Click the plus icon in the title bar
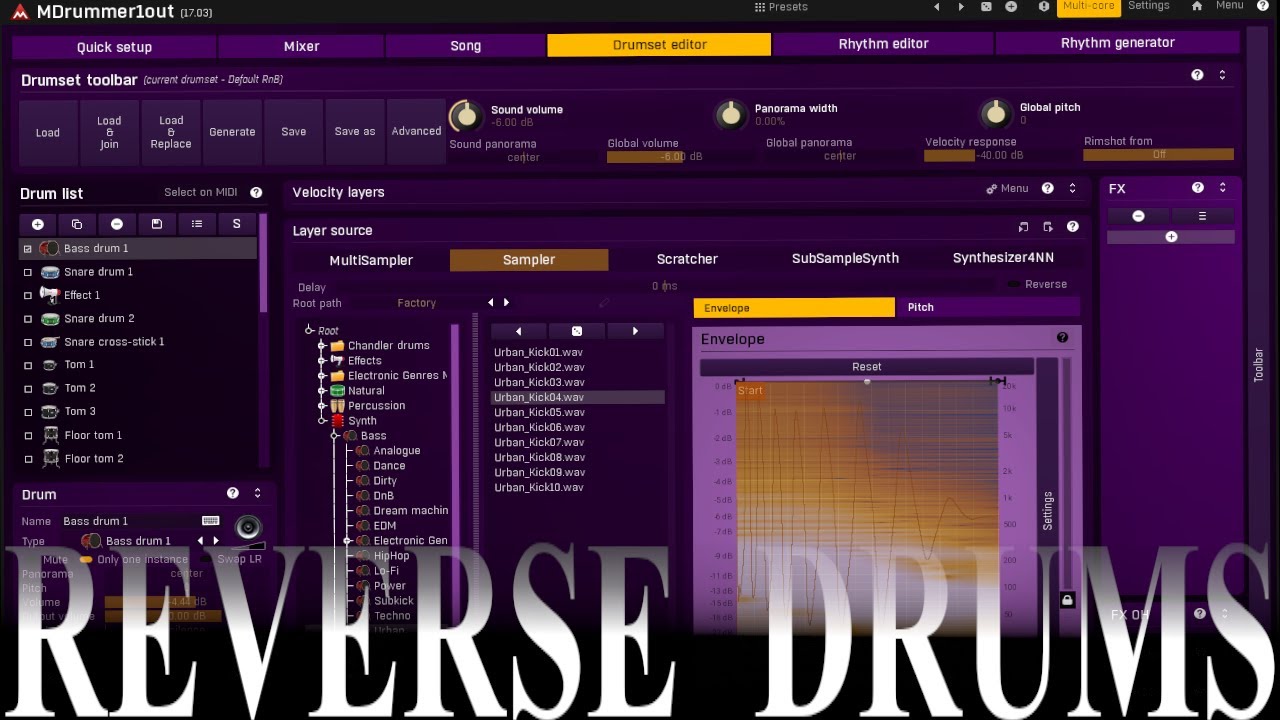The image size is (1280, 720). point(1011,7)
